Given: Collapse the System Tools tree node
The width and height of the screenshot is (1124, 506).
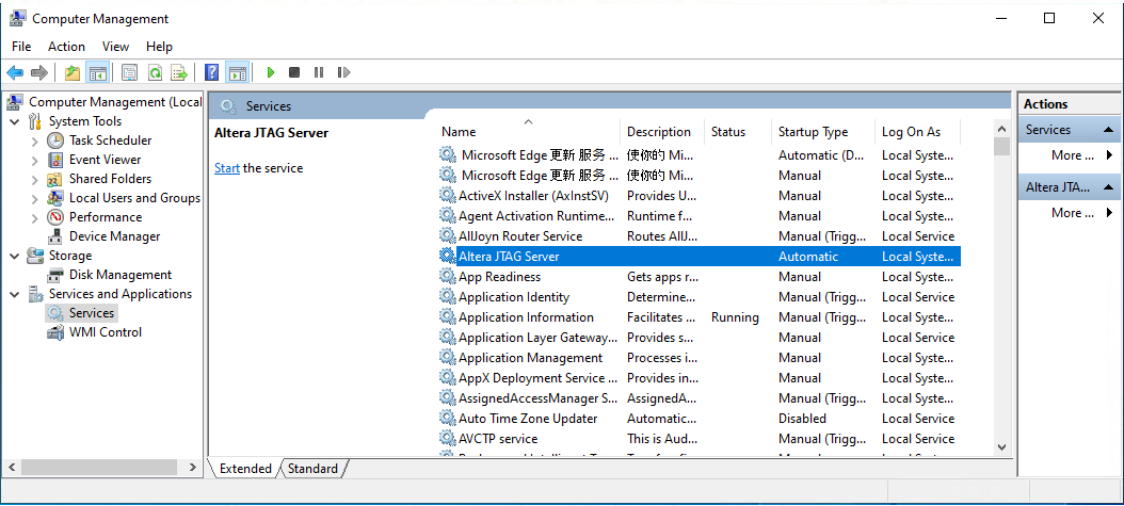Looking at the screenshot, I should coord(15,121).
